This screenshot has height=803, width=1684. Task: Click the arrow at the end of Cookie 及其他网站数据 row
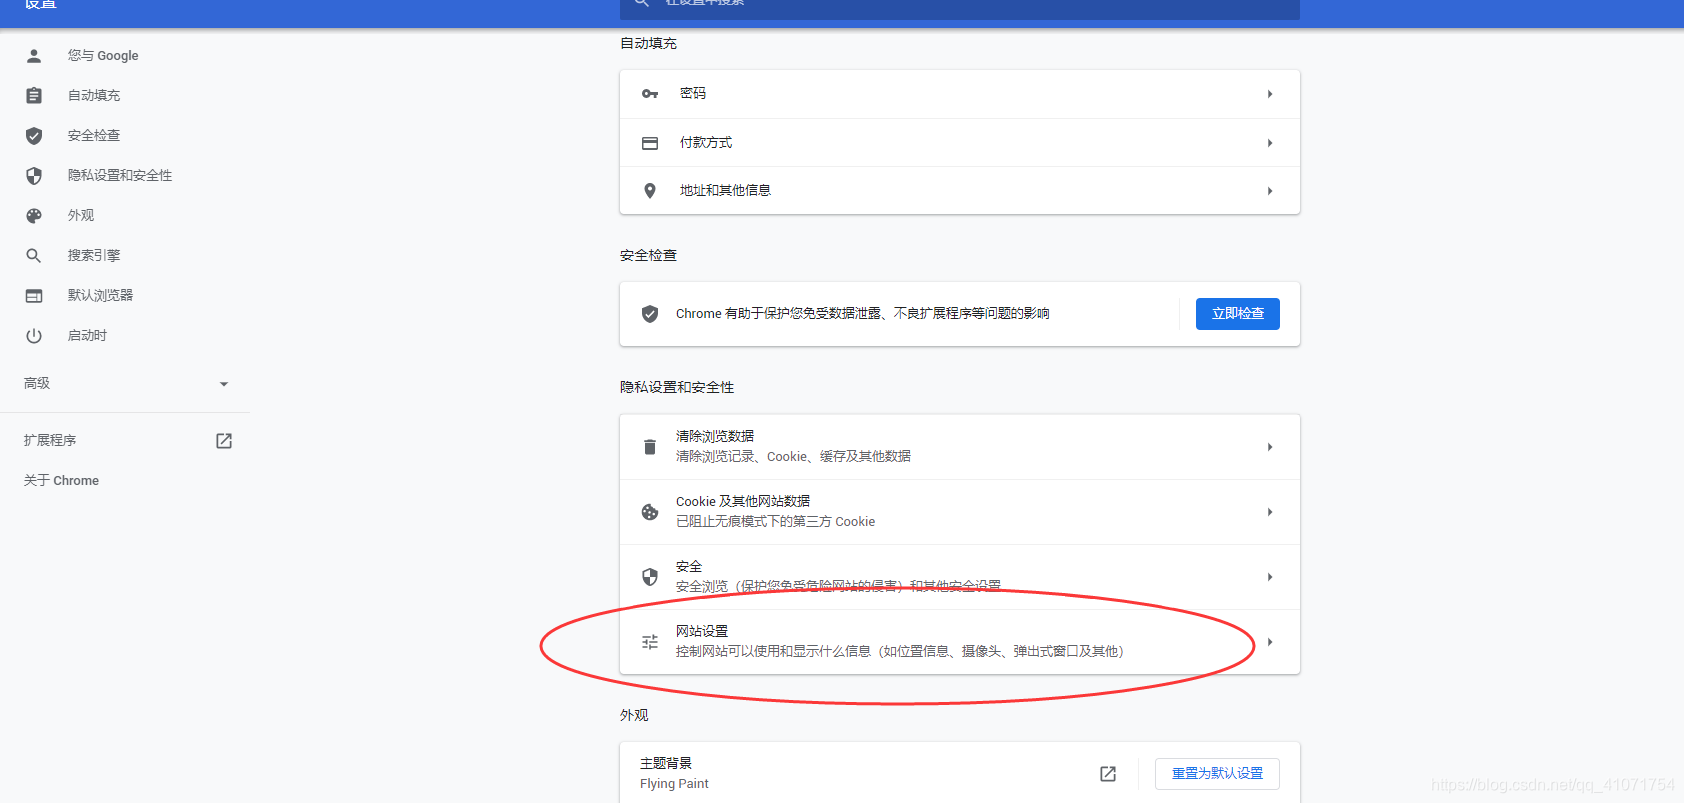(x=1270, y=512)
